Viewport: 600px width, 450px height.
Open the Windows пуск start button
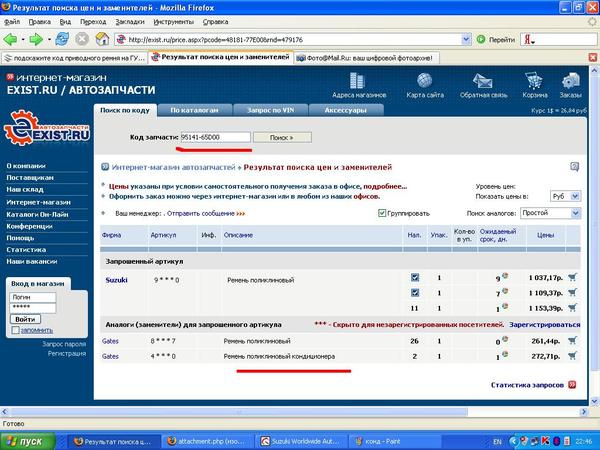click(x=28, y=441)
